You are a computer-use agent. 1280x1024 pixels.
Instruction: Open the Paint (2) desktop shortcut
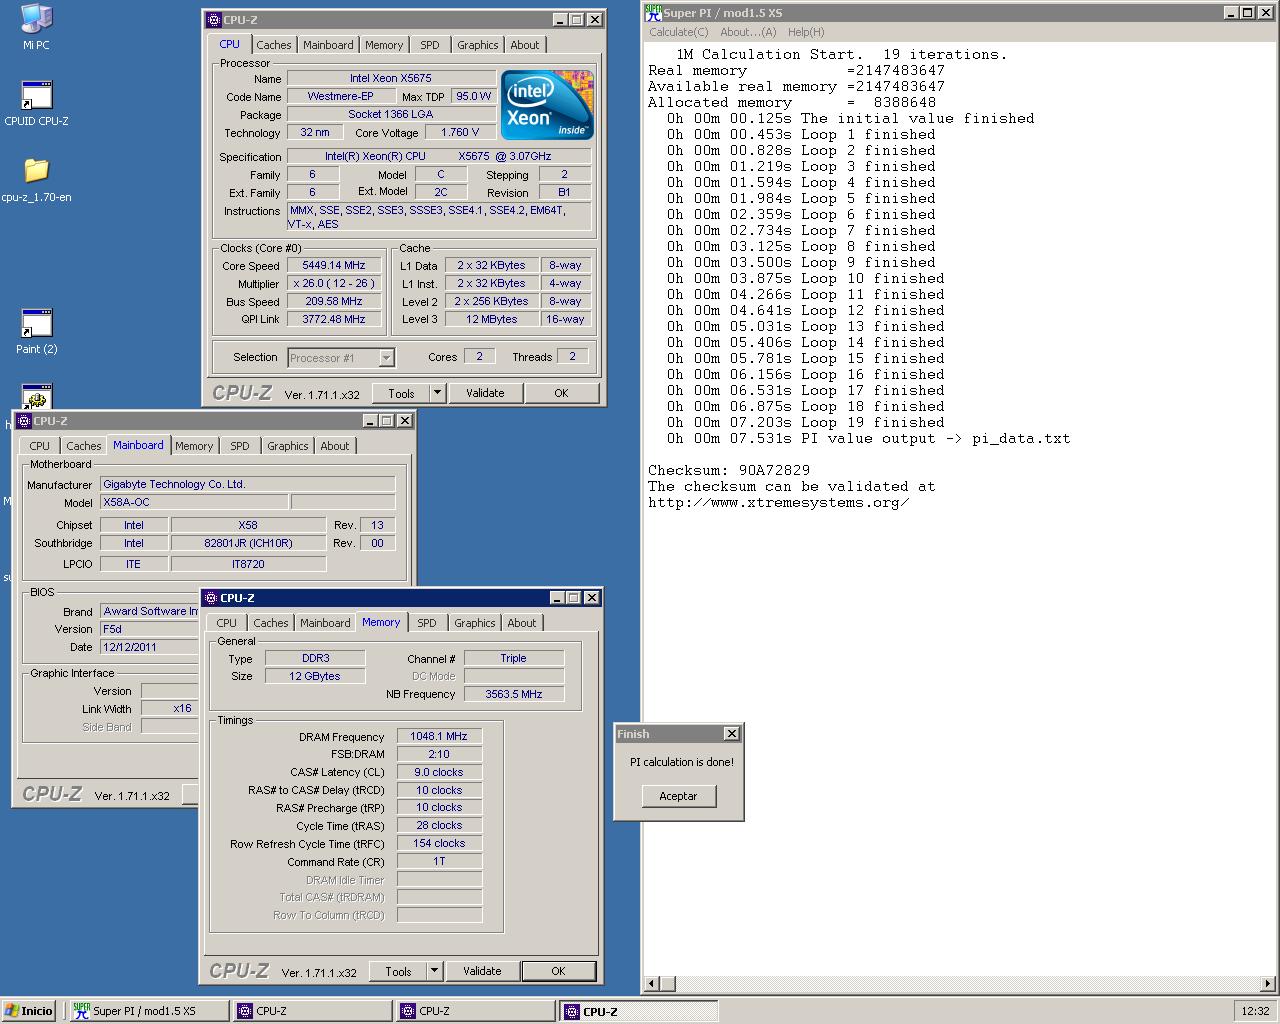coord(36,331)
